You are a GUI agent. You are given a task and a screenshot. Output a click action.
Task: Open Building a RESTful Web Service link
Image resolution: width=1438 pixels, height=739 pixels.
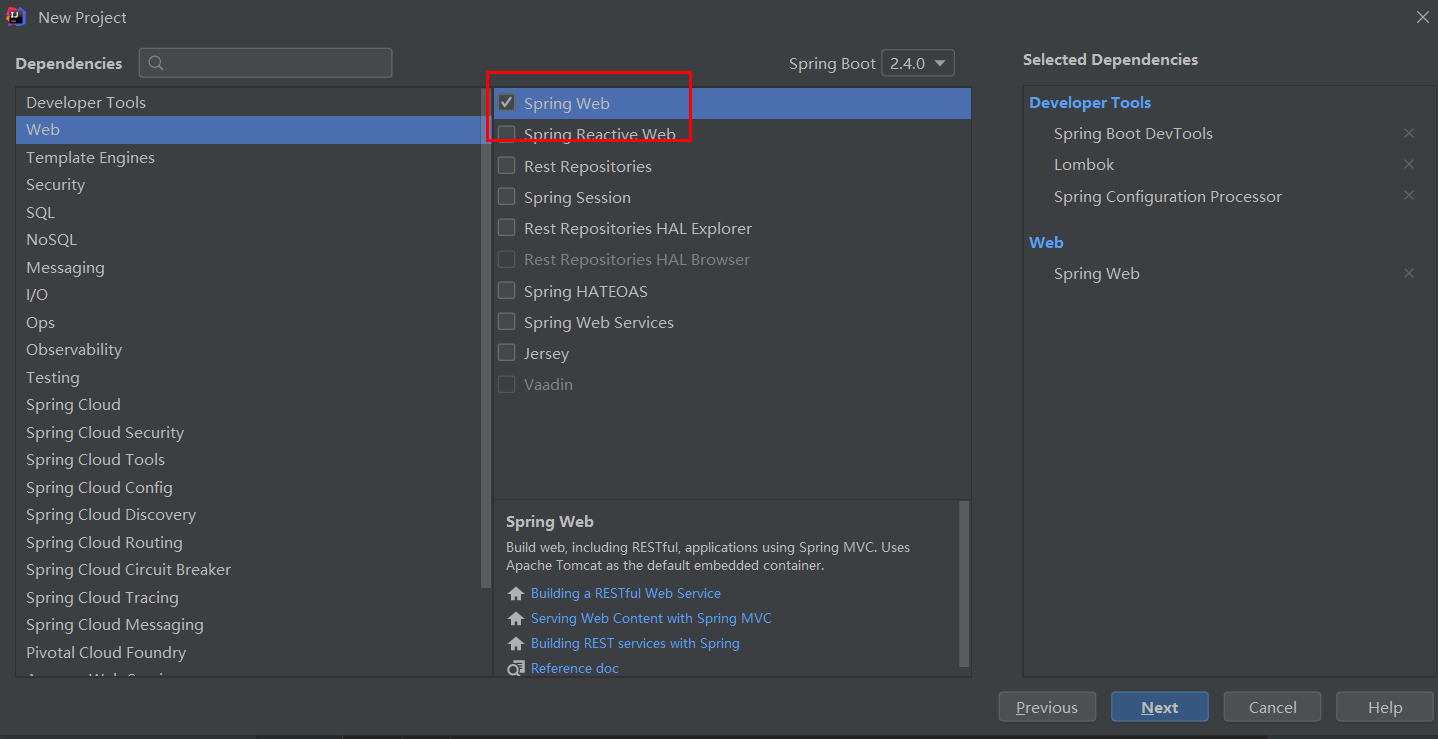click(626, 593)
